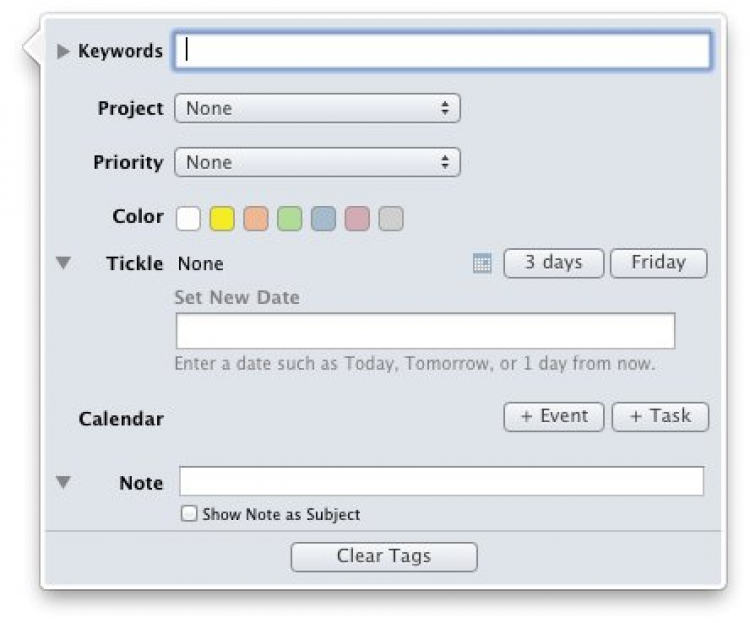Enable Show Note as Subject checkbox
The width and height of the screenshot is (750, 623).
coord(189,514)
